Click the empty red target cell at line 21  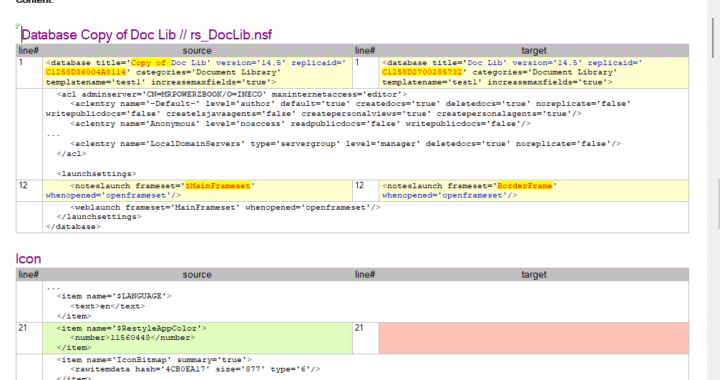point(534,338)
